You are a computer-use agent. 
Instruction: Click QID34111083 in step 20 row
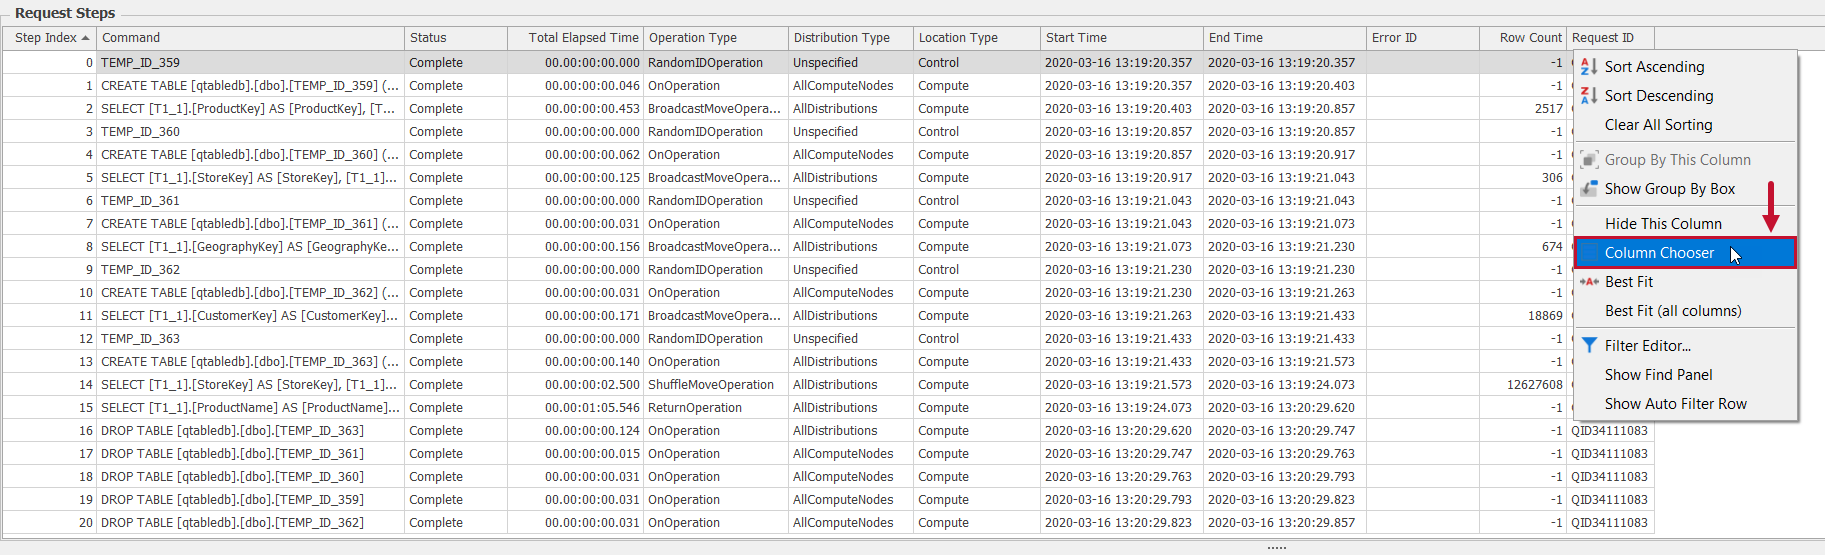(x=1610, y=523)
